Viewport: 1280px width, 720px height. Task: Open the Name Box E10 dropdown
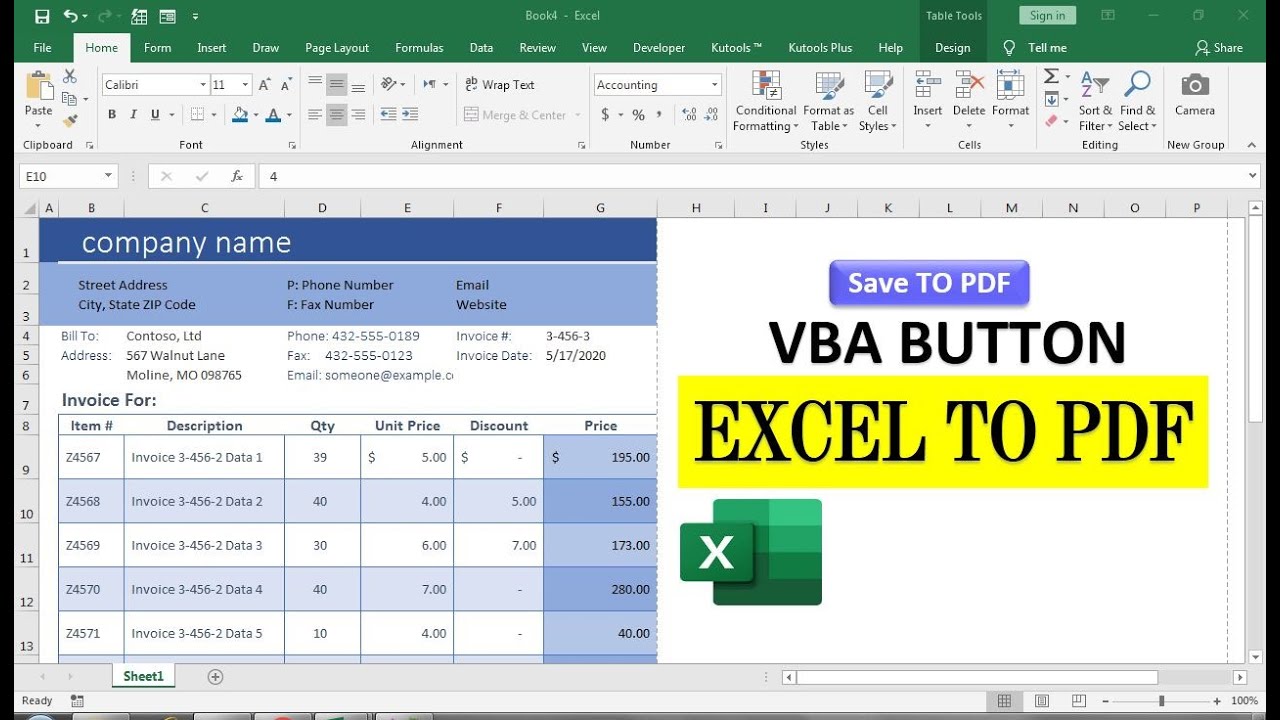coord(109,176)
